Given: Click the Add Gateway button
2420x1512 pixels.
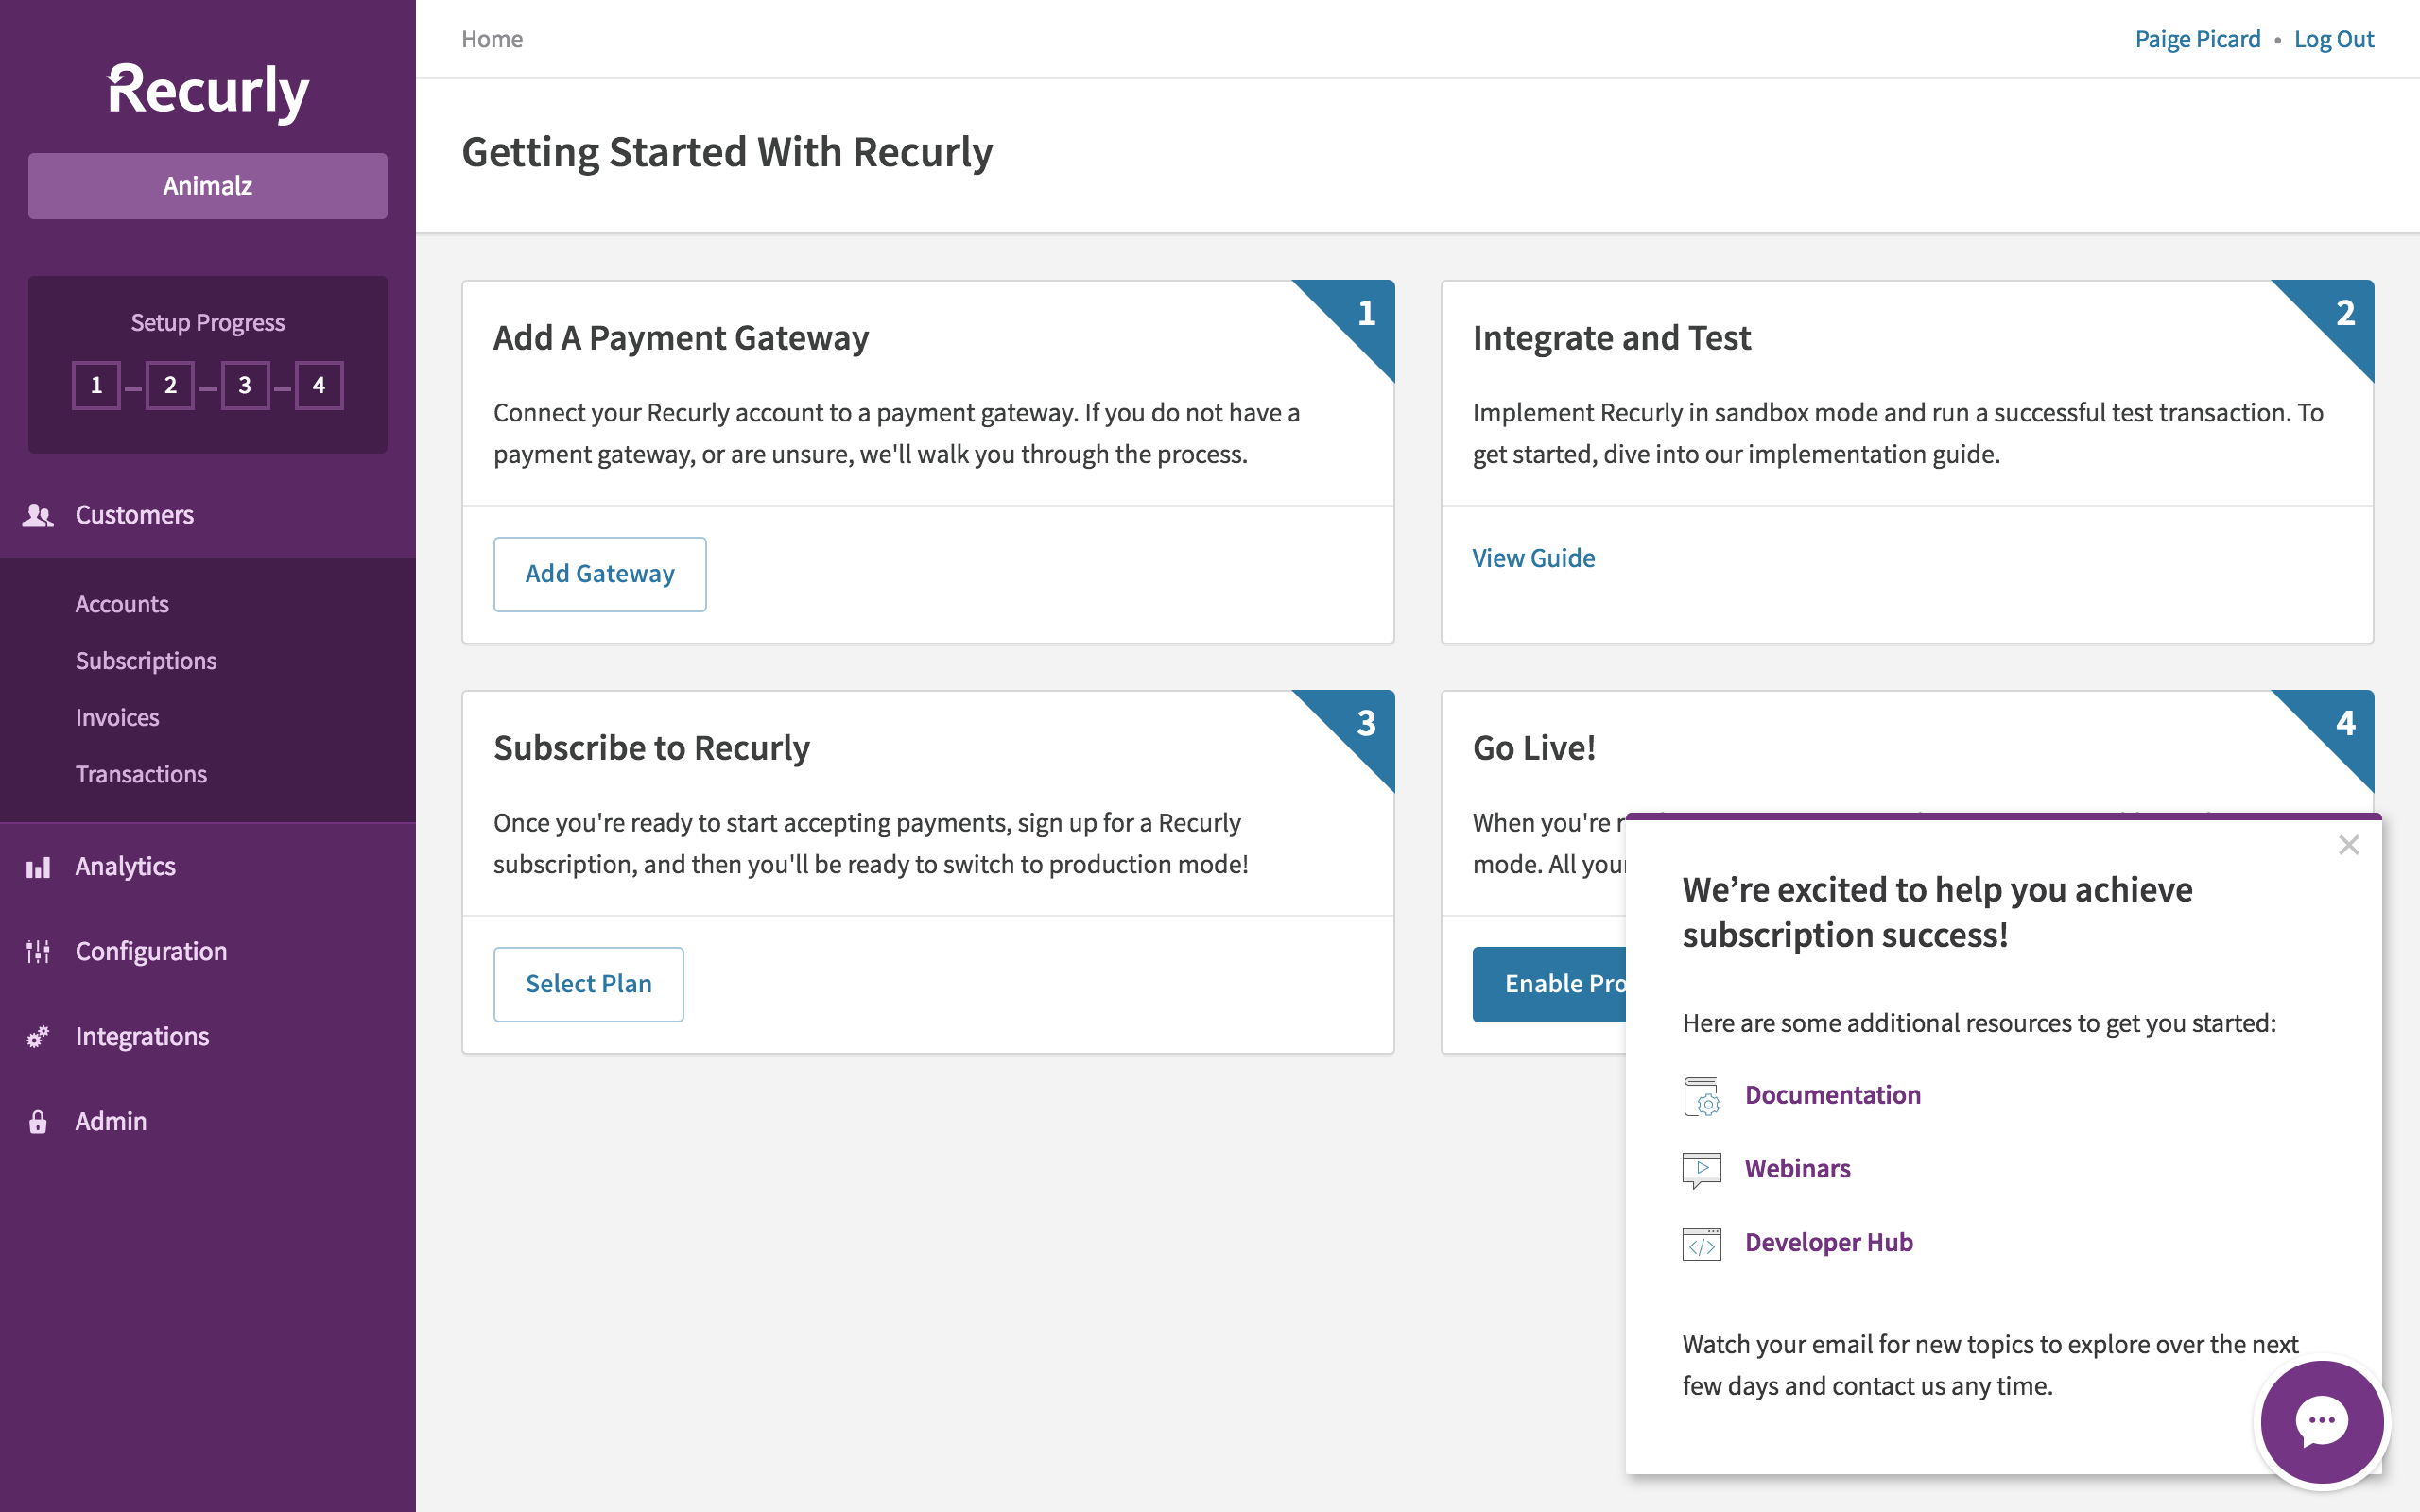Looking at the screenshot, I should click(600, 574).
